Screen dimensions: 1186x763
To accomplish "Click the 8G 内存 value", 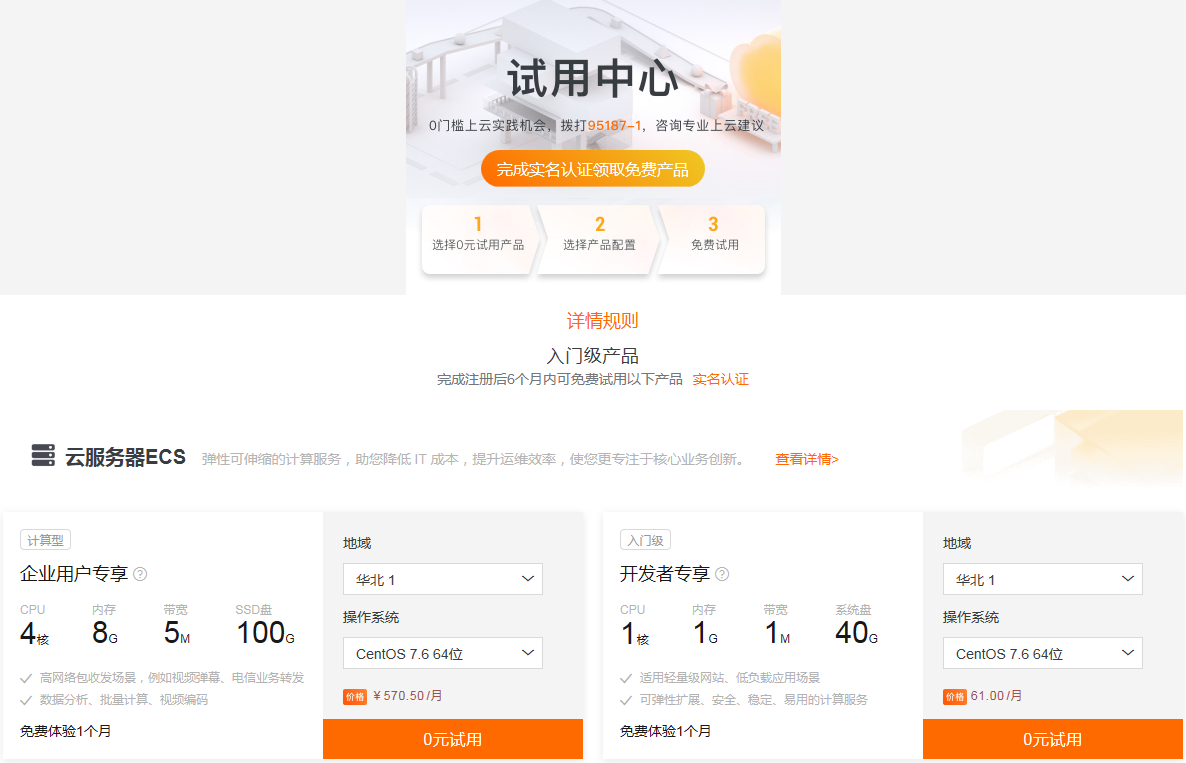I will tap(105, 633).
